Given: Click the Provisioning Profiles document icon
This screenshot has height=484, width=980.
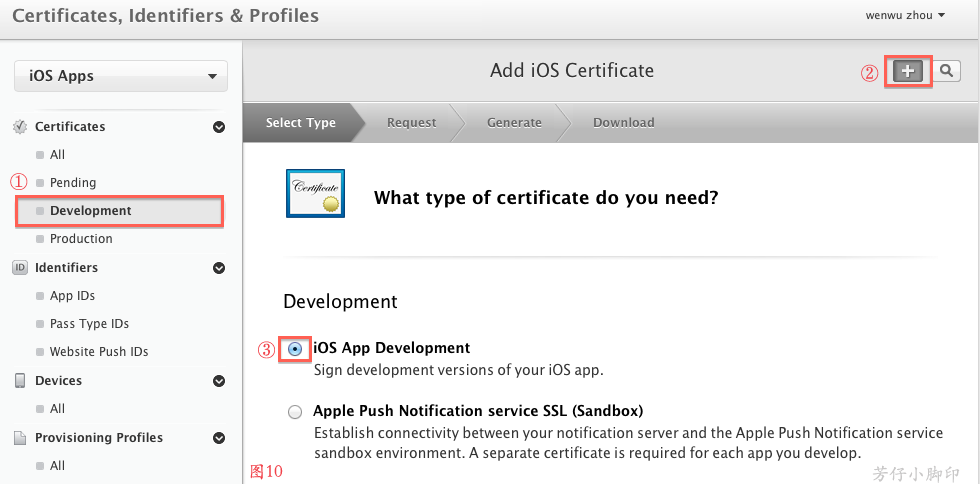Looking at the screenshot, I should coord(20,438).
